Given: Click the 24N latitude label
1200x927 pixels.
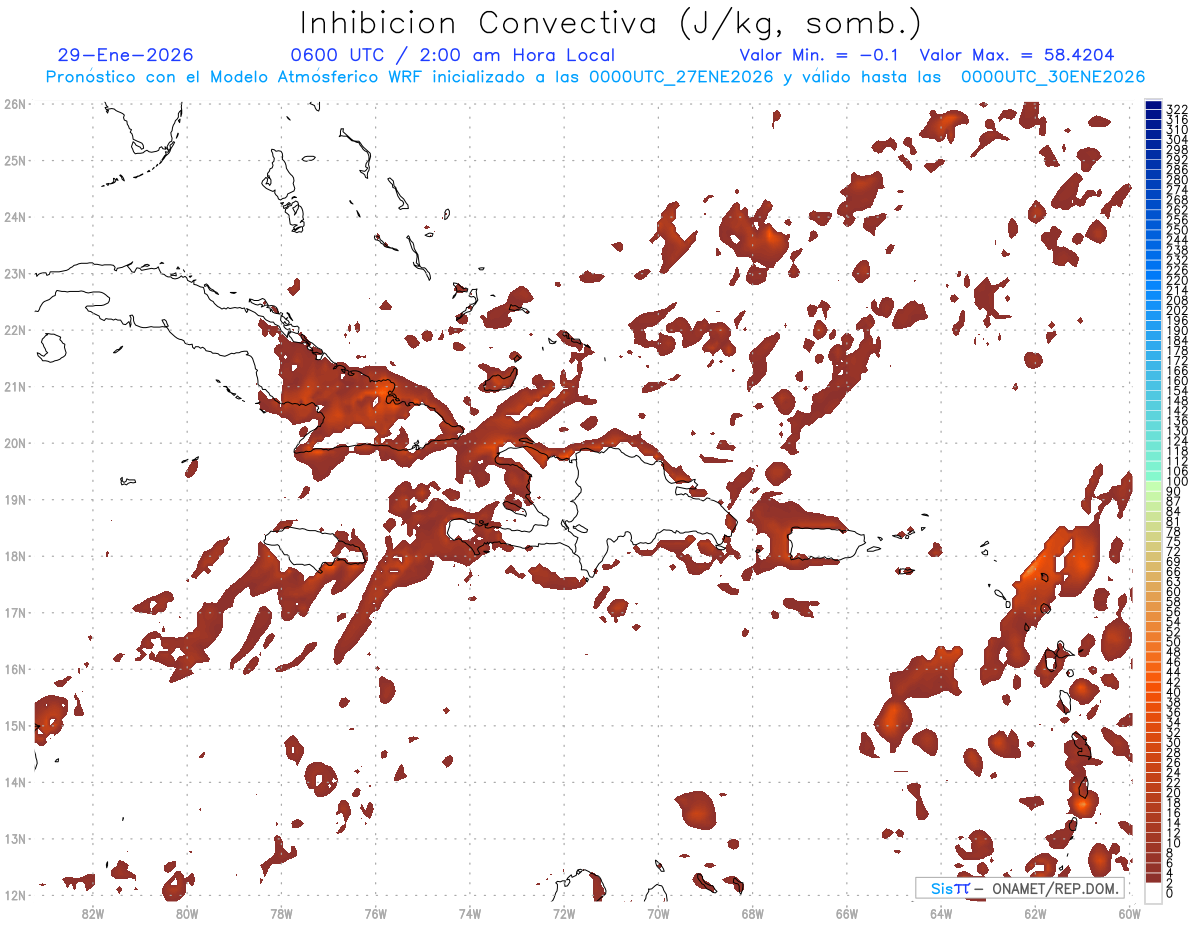Looking at the screenshot, I should 15,217.
